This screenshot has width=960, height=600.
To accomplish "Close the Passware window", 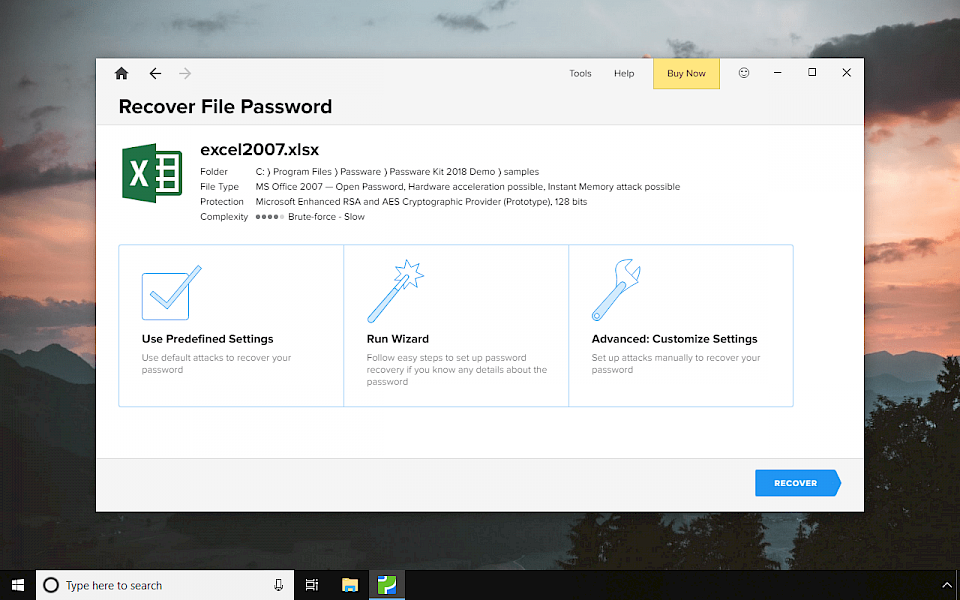I will pyautogui.click(x=846, y=72).
